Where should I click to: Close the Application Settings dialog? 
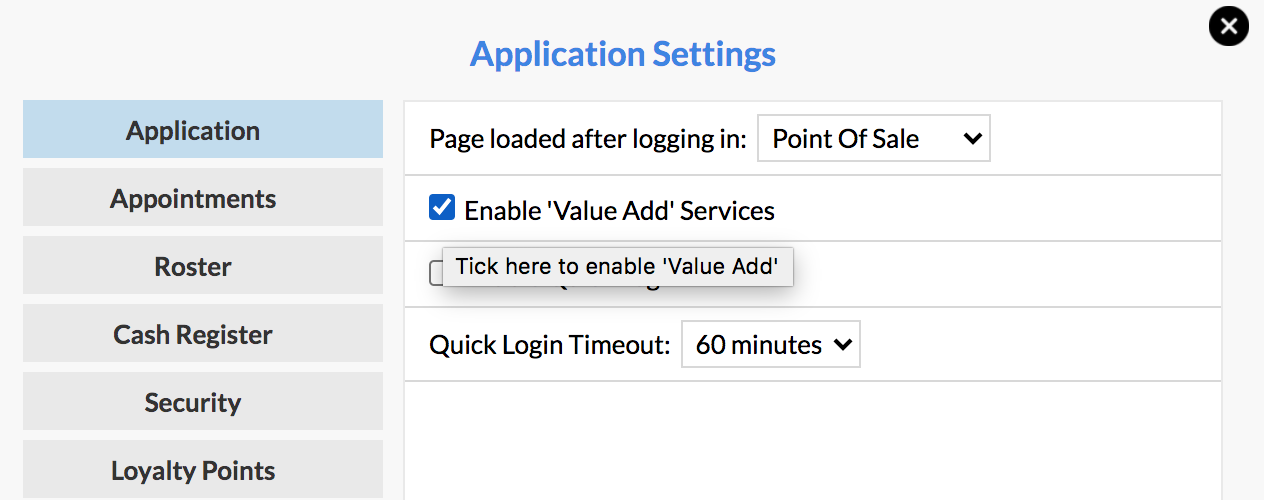[1229, 26]
